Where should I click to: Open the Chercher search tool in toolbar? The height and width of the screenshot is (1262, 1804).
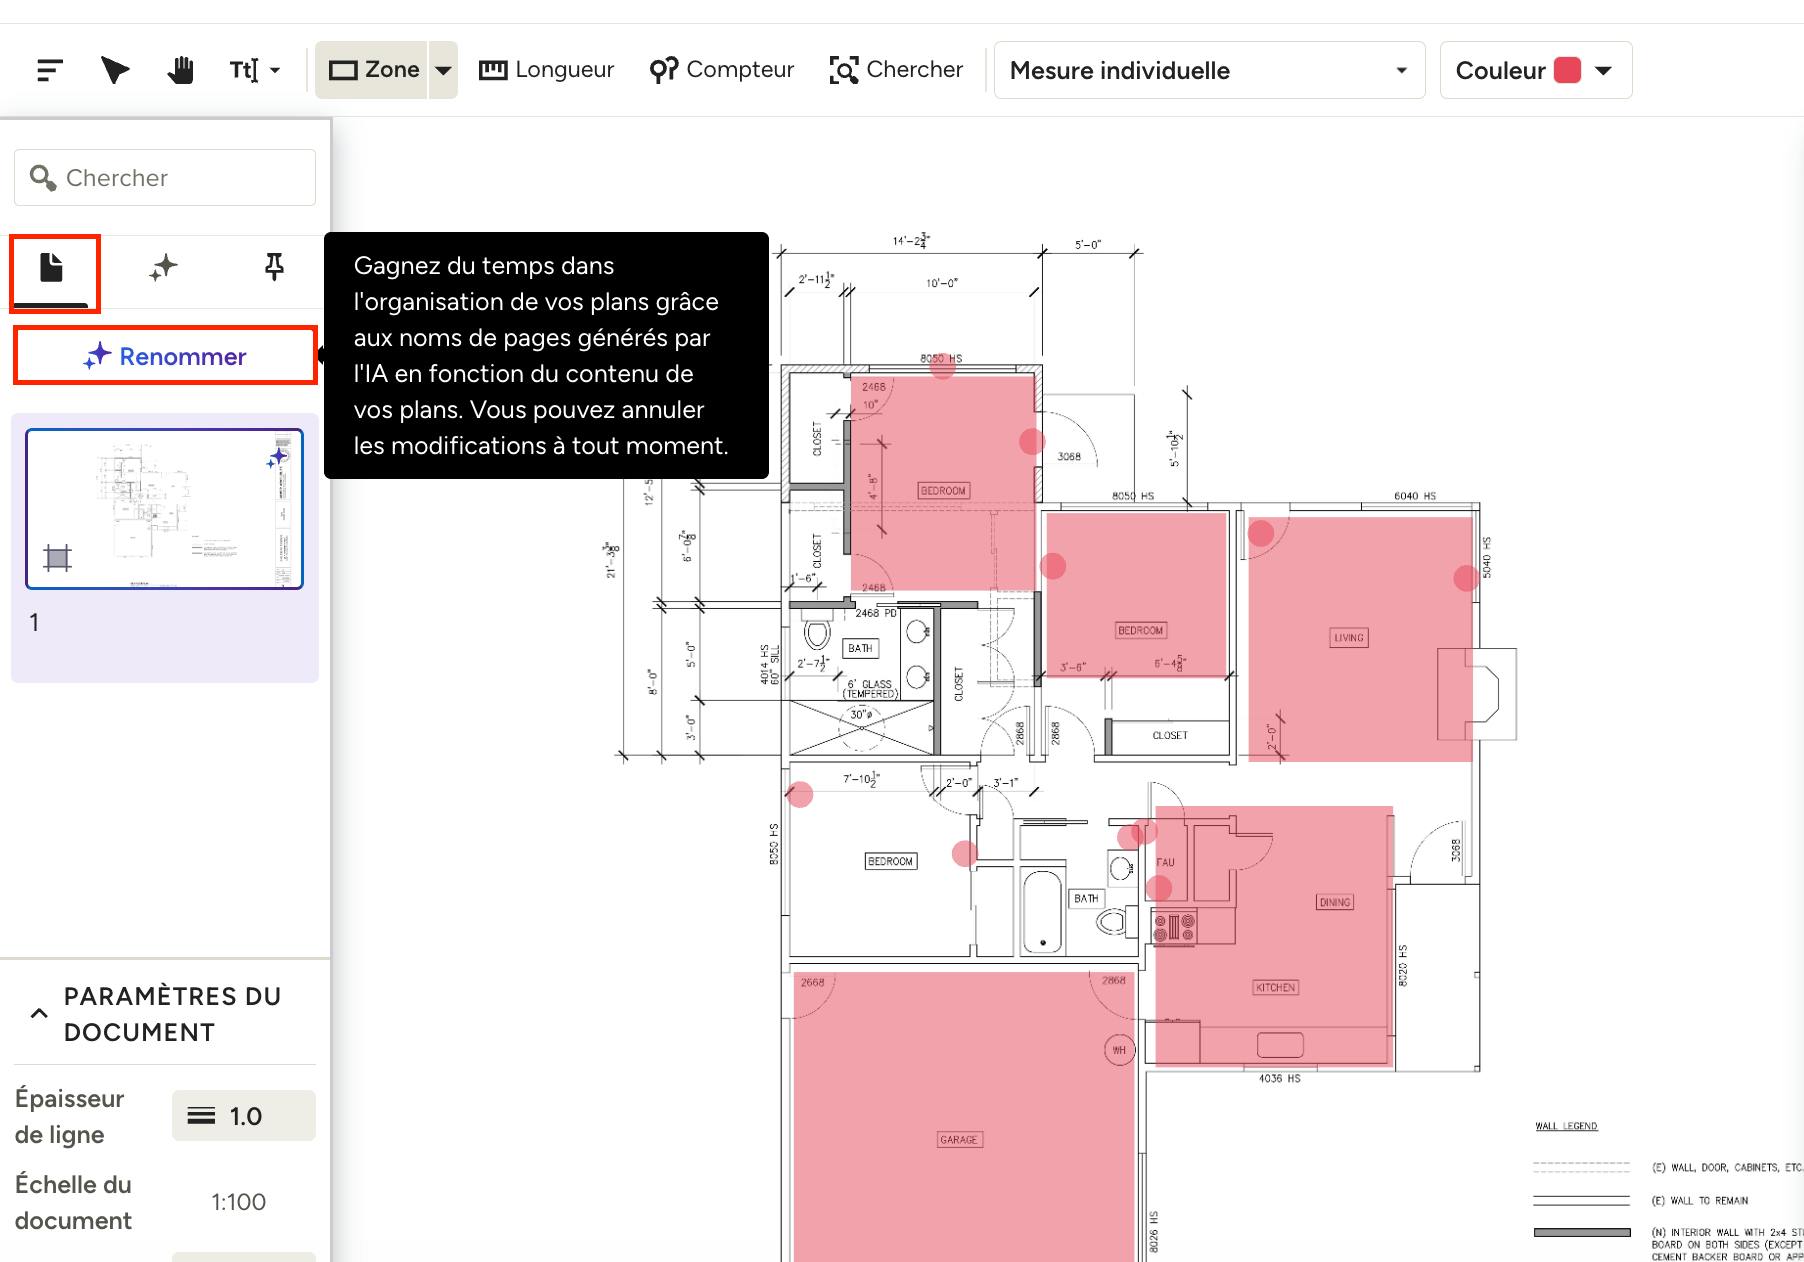(x=896, y=70)
